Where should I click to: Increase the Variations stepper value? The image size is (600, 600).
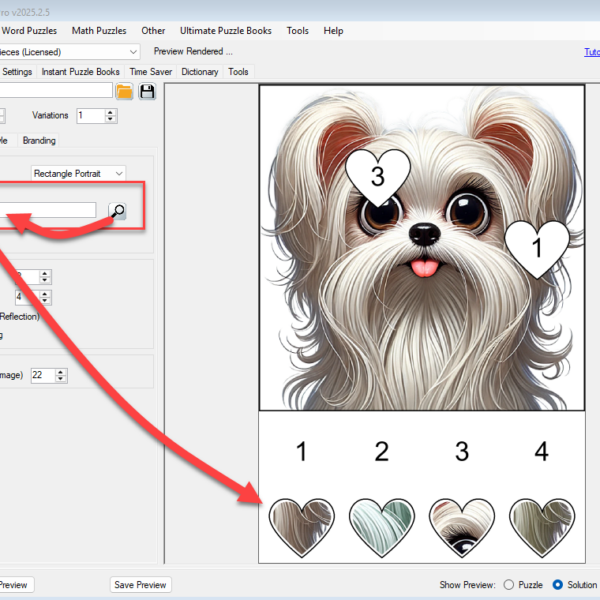tap(111, 111)
